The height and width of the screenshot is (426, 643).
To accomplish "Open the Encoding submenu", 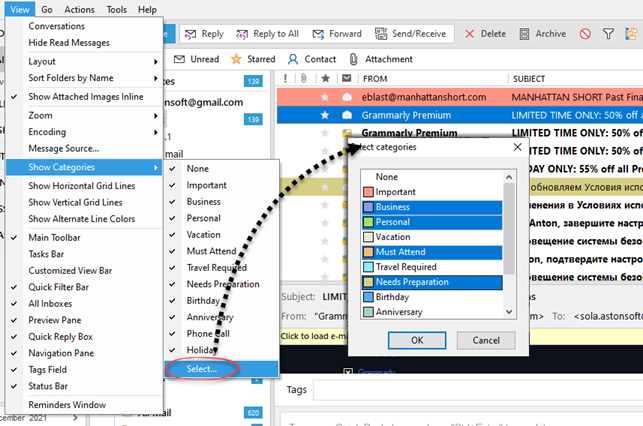I will [84, 132].
